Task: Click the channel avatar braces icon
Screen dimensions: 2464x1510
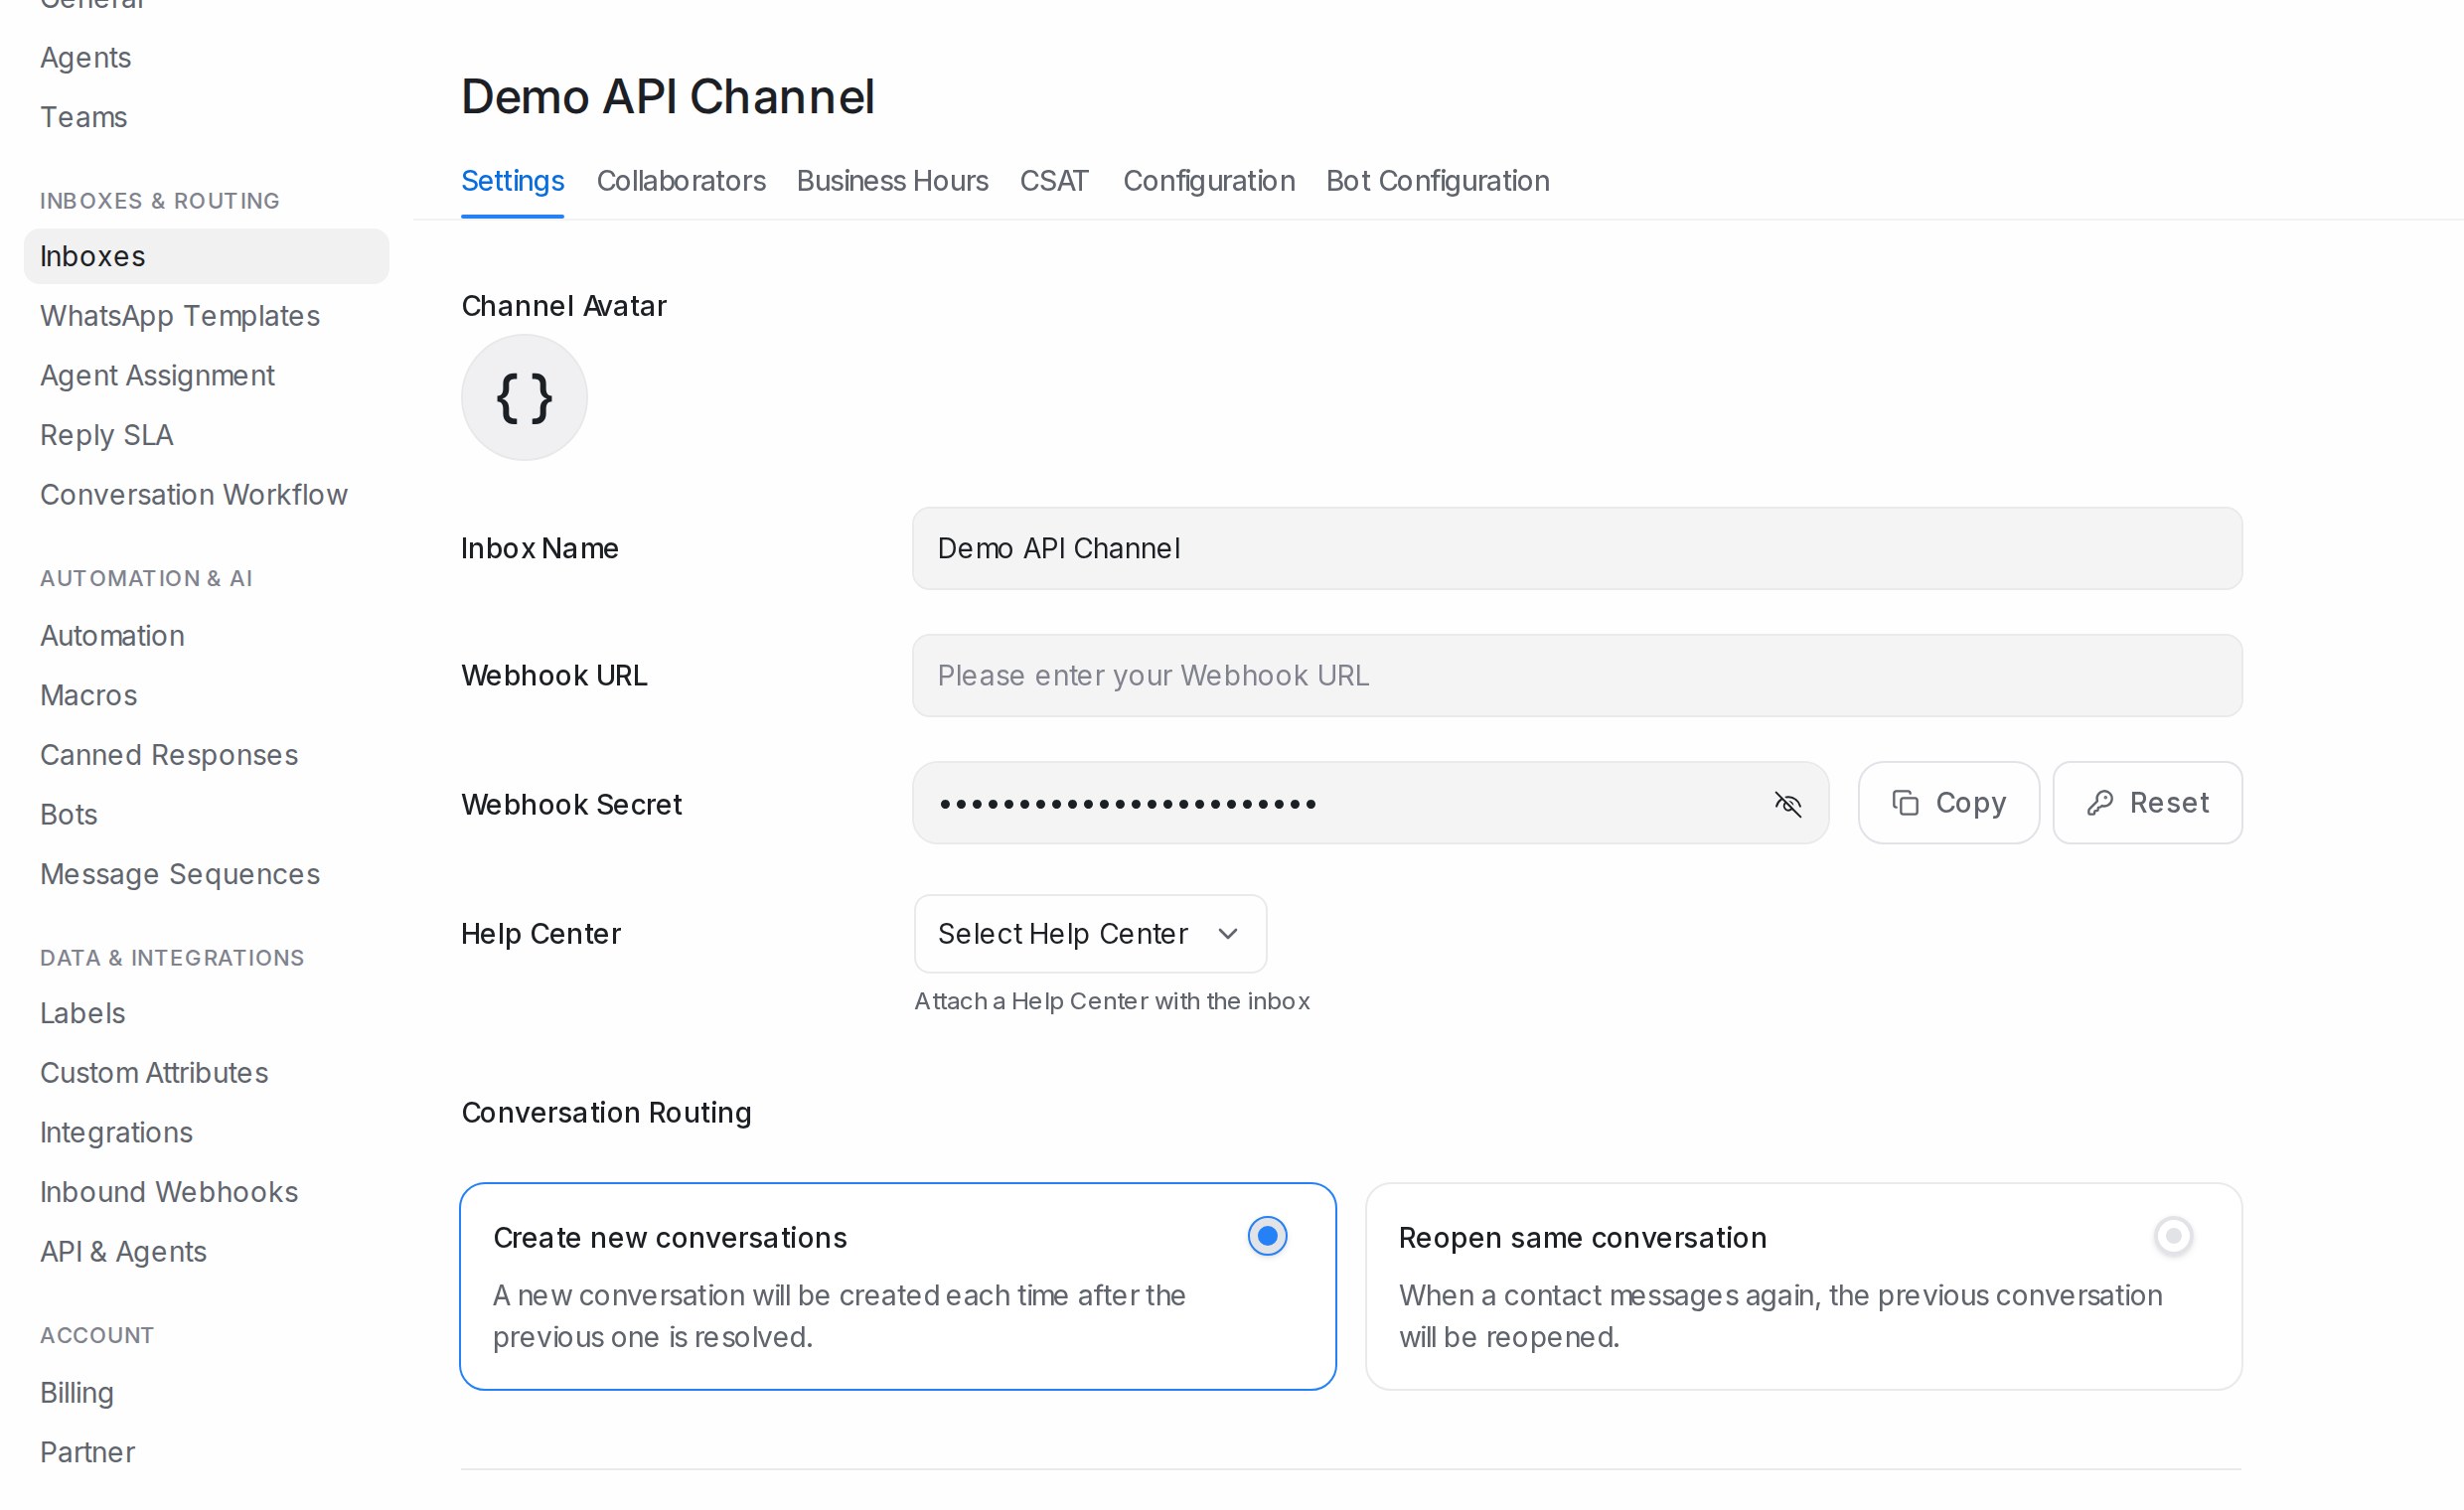Action: (524, 398)
